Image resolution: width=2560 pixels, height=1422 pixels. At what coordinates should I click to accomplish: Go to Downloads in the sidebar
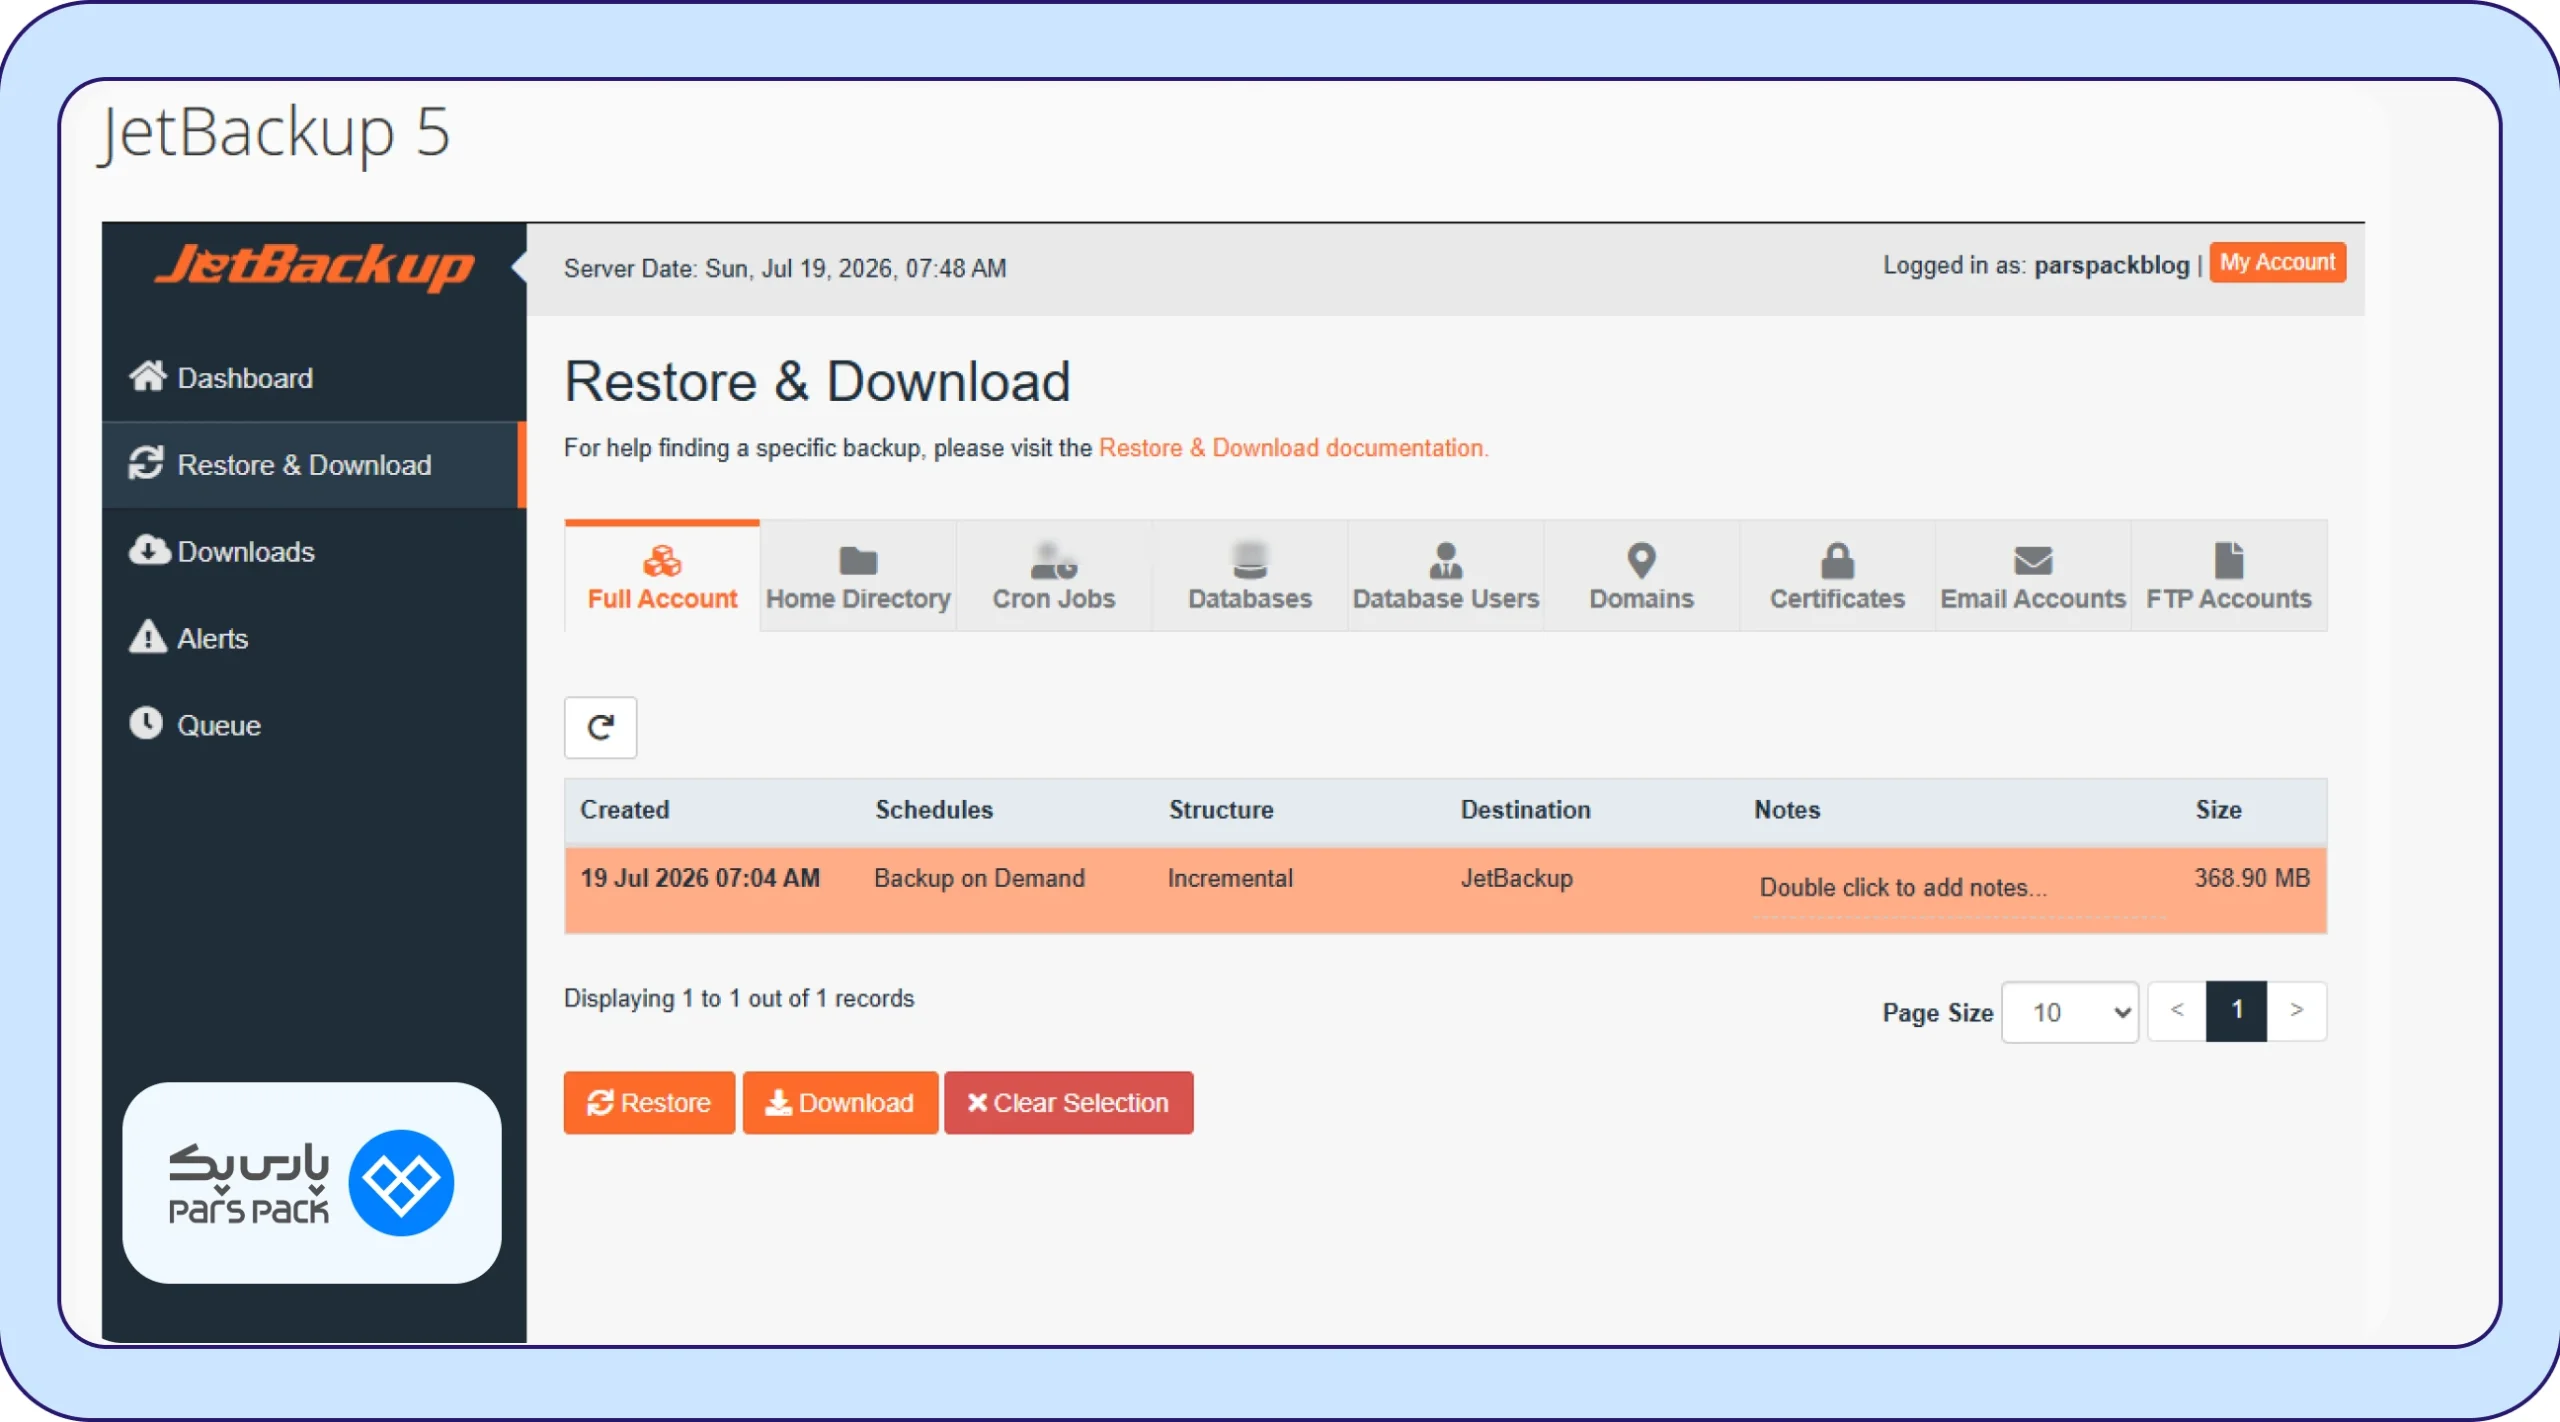click(x=314, y=552)
